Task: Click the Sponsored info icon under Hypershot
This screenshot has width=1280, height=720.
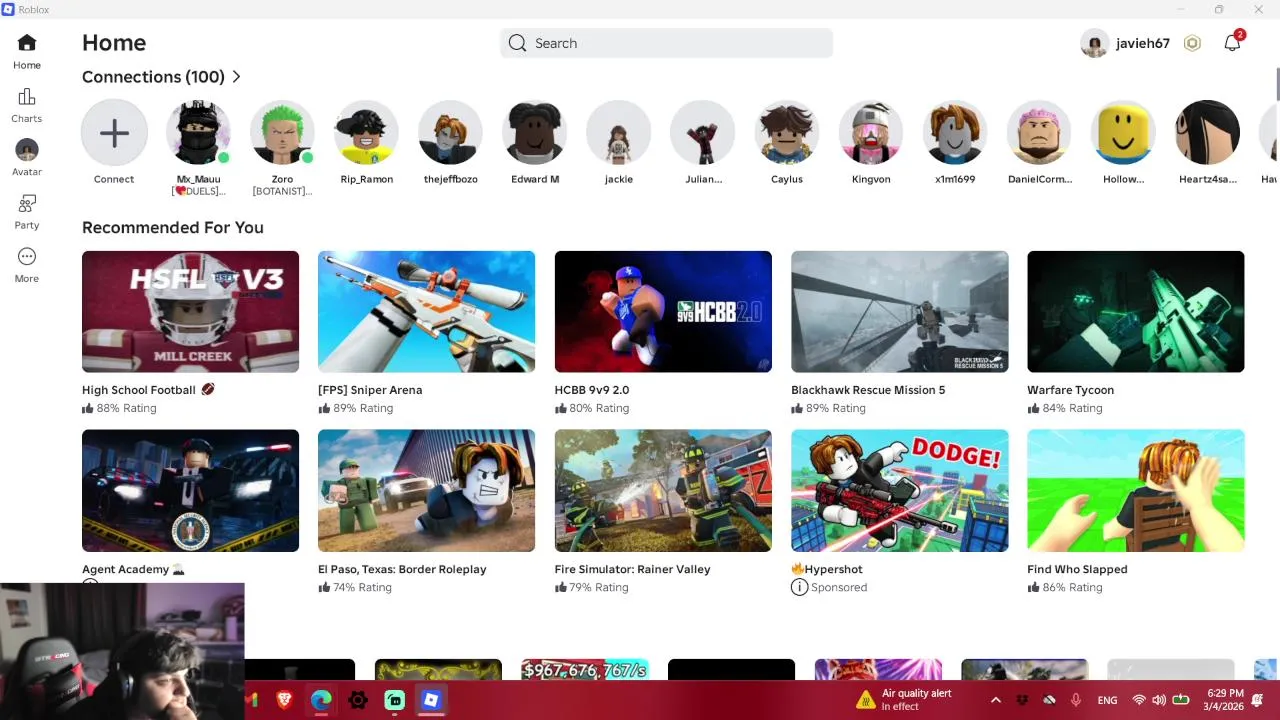Action: 799,587
